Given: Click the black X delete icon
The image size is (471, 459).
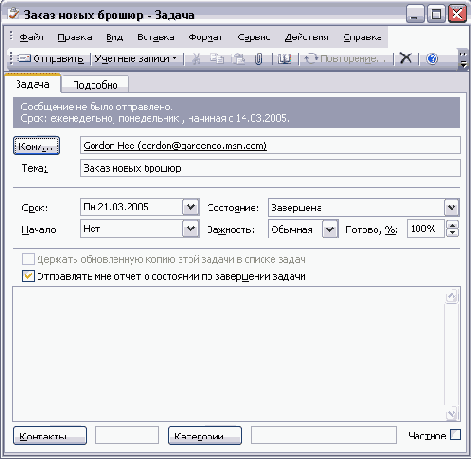Looking at the screenshot, I should [x=405, y=58].
